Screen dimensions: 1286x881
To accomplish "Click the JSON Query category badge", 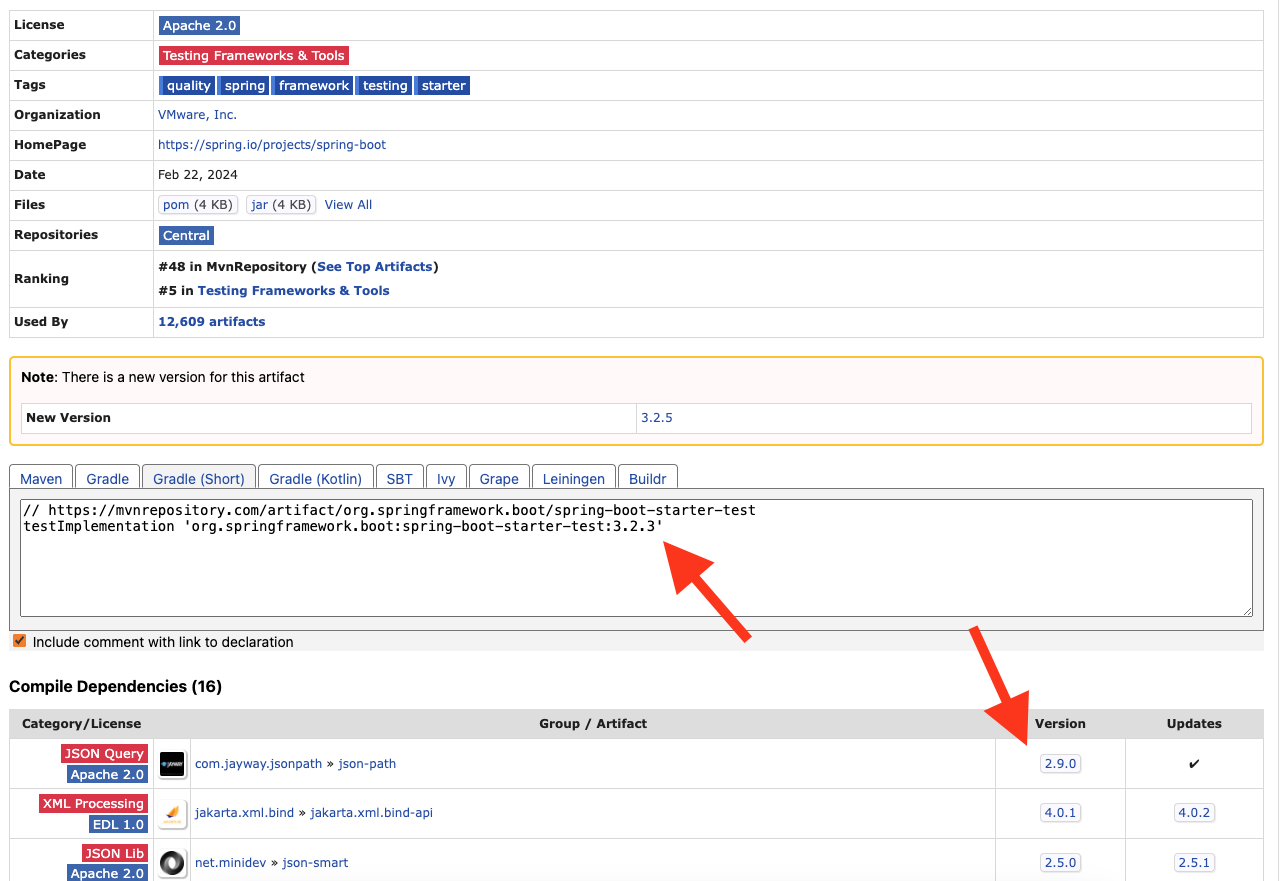I will click(105, 754).
